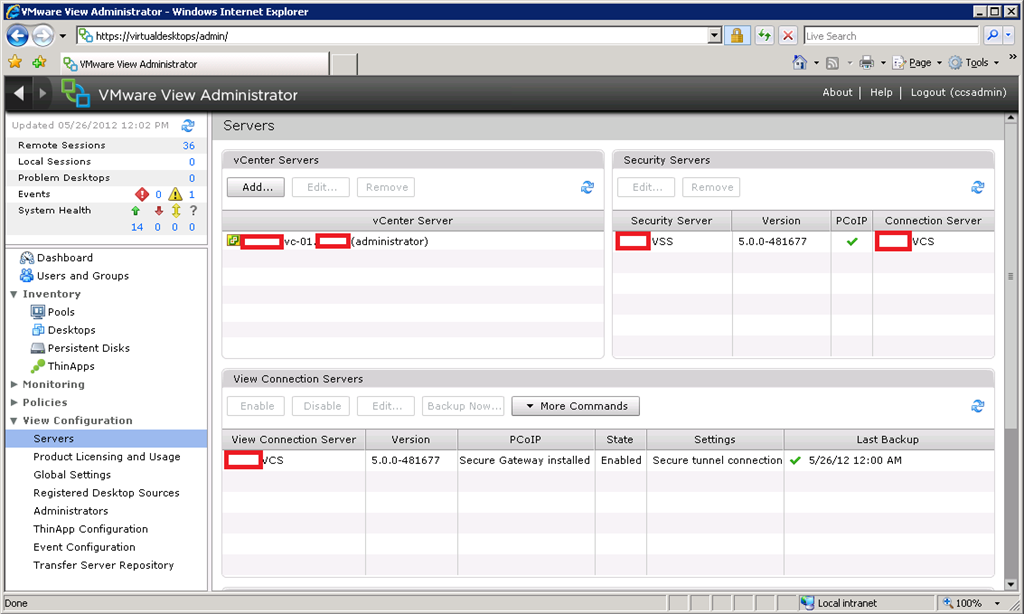Open the Tools menu

tap(974, 63)
